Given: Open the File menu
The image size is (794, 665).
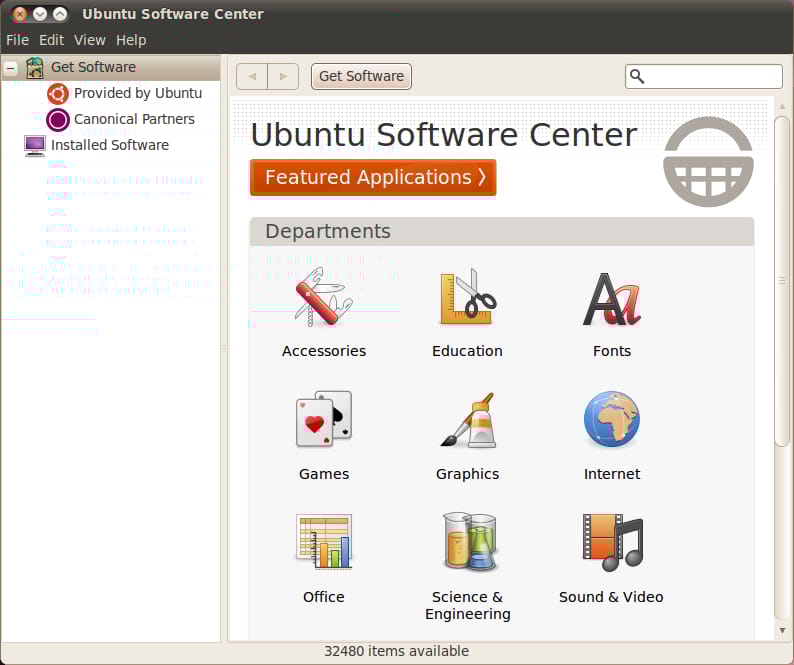Looking at the screenshot, I should (x=17, y=40).
